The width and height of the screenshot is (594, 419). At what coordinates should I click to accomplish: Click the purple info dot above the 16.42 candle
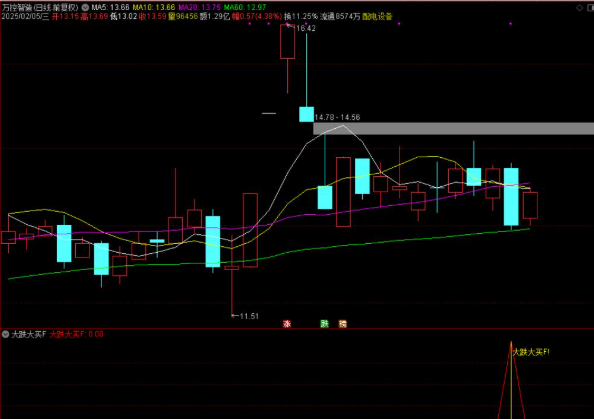[x=288, y=24]
